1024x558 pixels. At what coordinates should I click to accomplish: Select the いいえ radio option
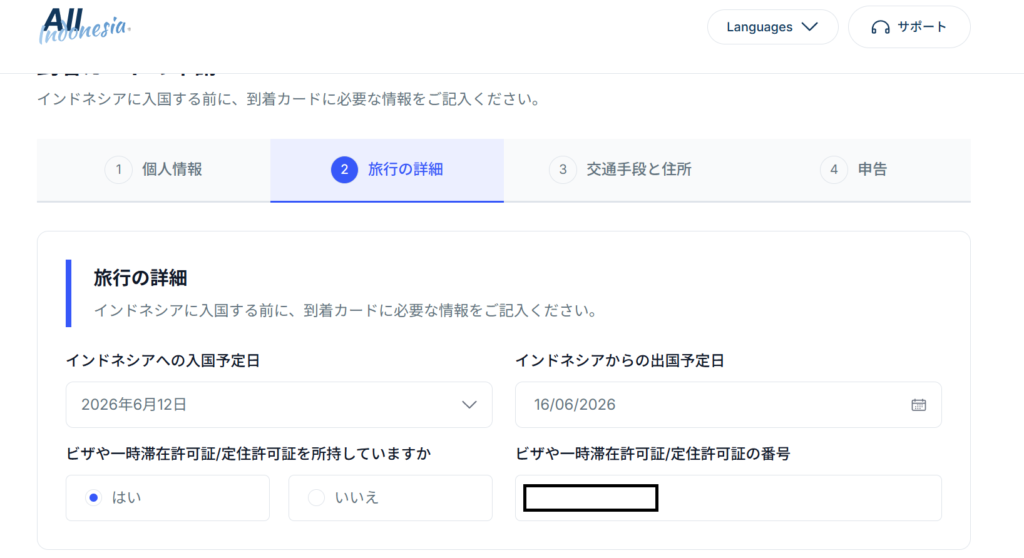point(391,498)
